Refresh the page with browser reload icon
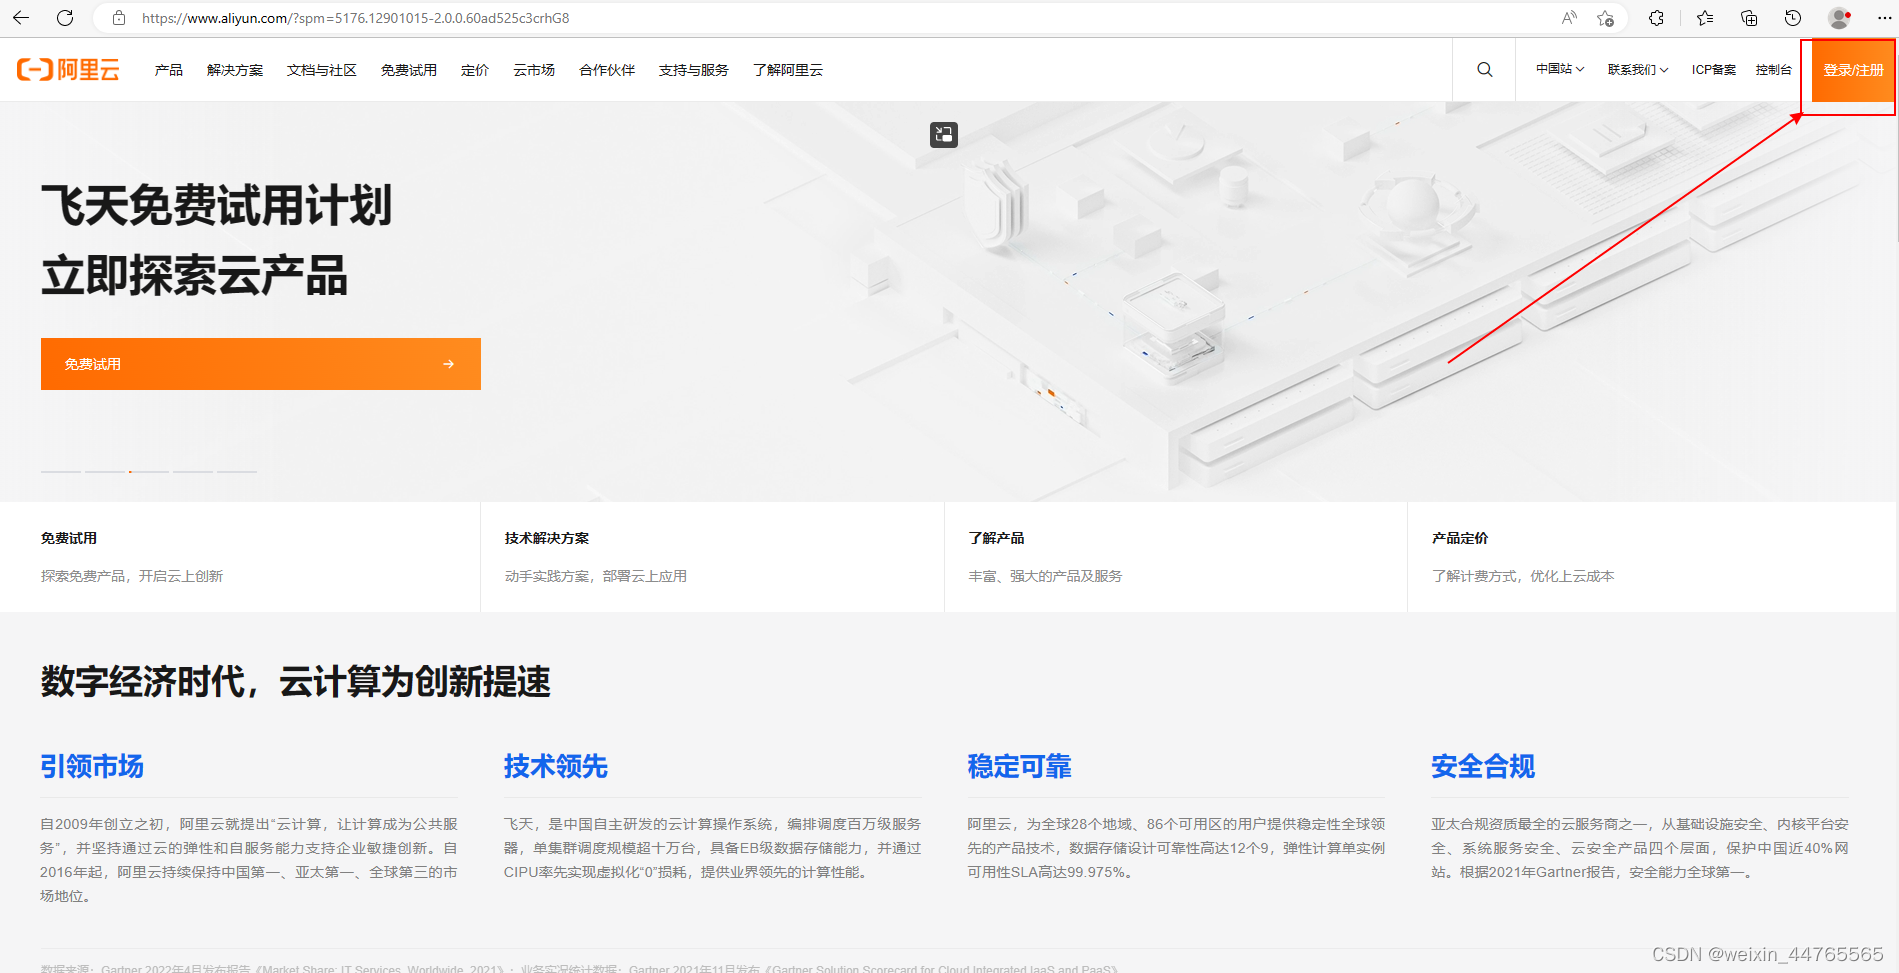Screen dimensions: 1899x973 pos(66,17)
